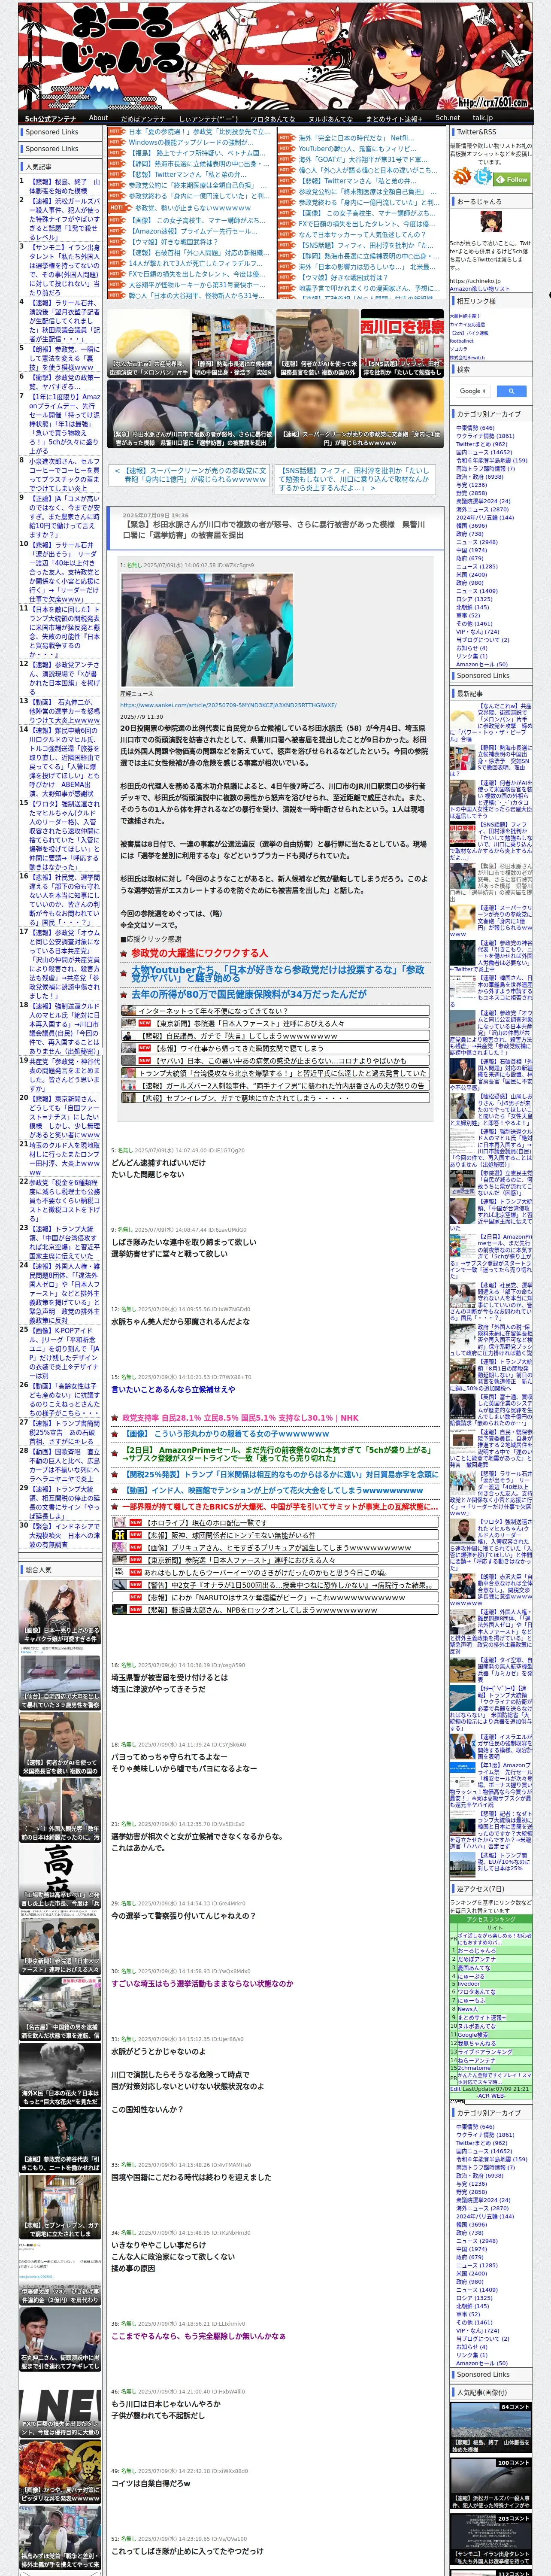Click red star beside 去年の所得が80万 link

coord(124,995)
